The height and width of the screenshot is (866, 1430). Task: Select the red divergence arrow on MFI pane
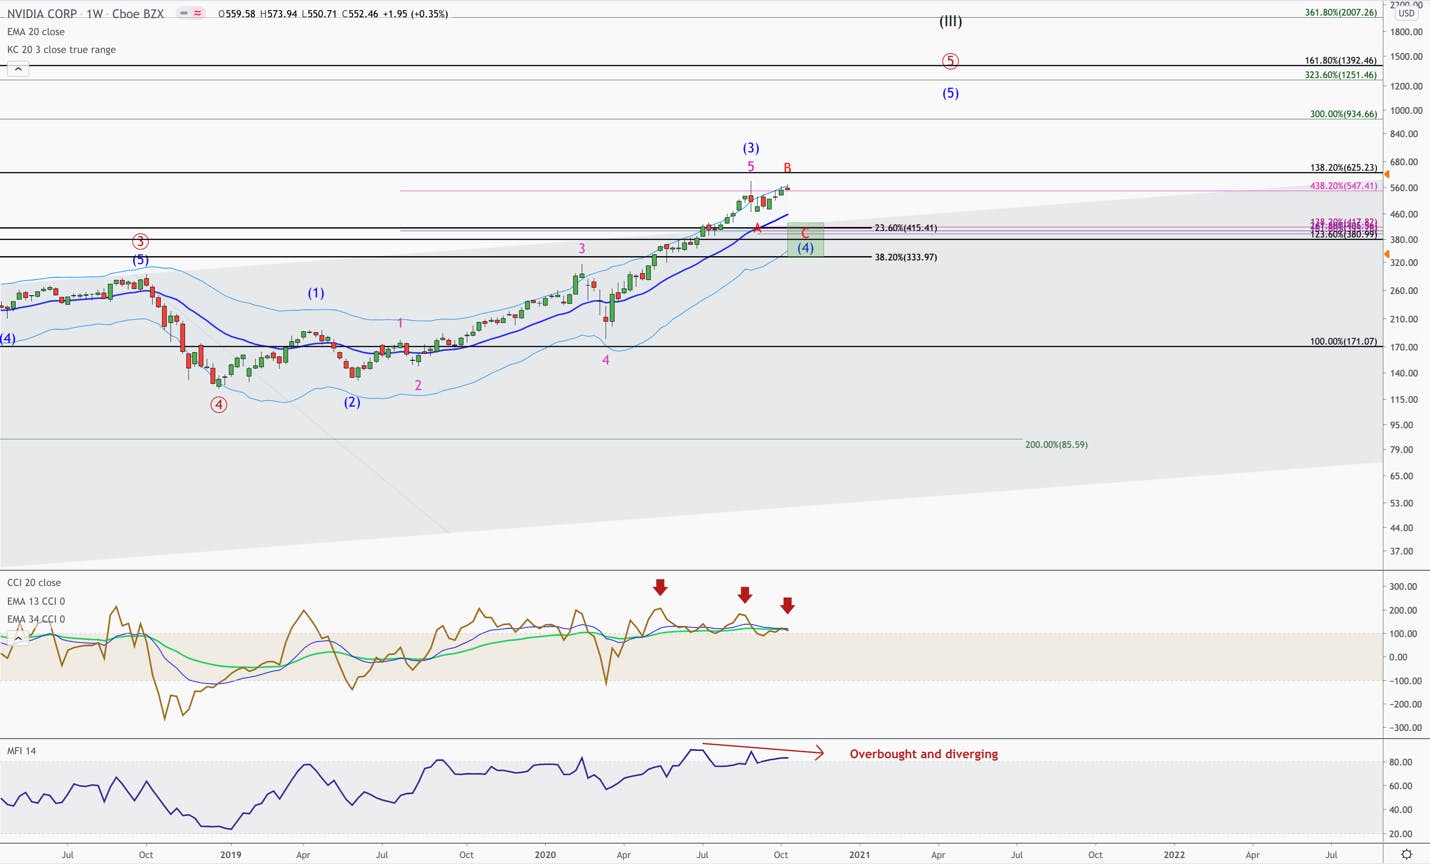(x=763, y=750)
